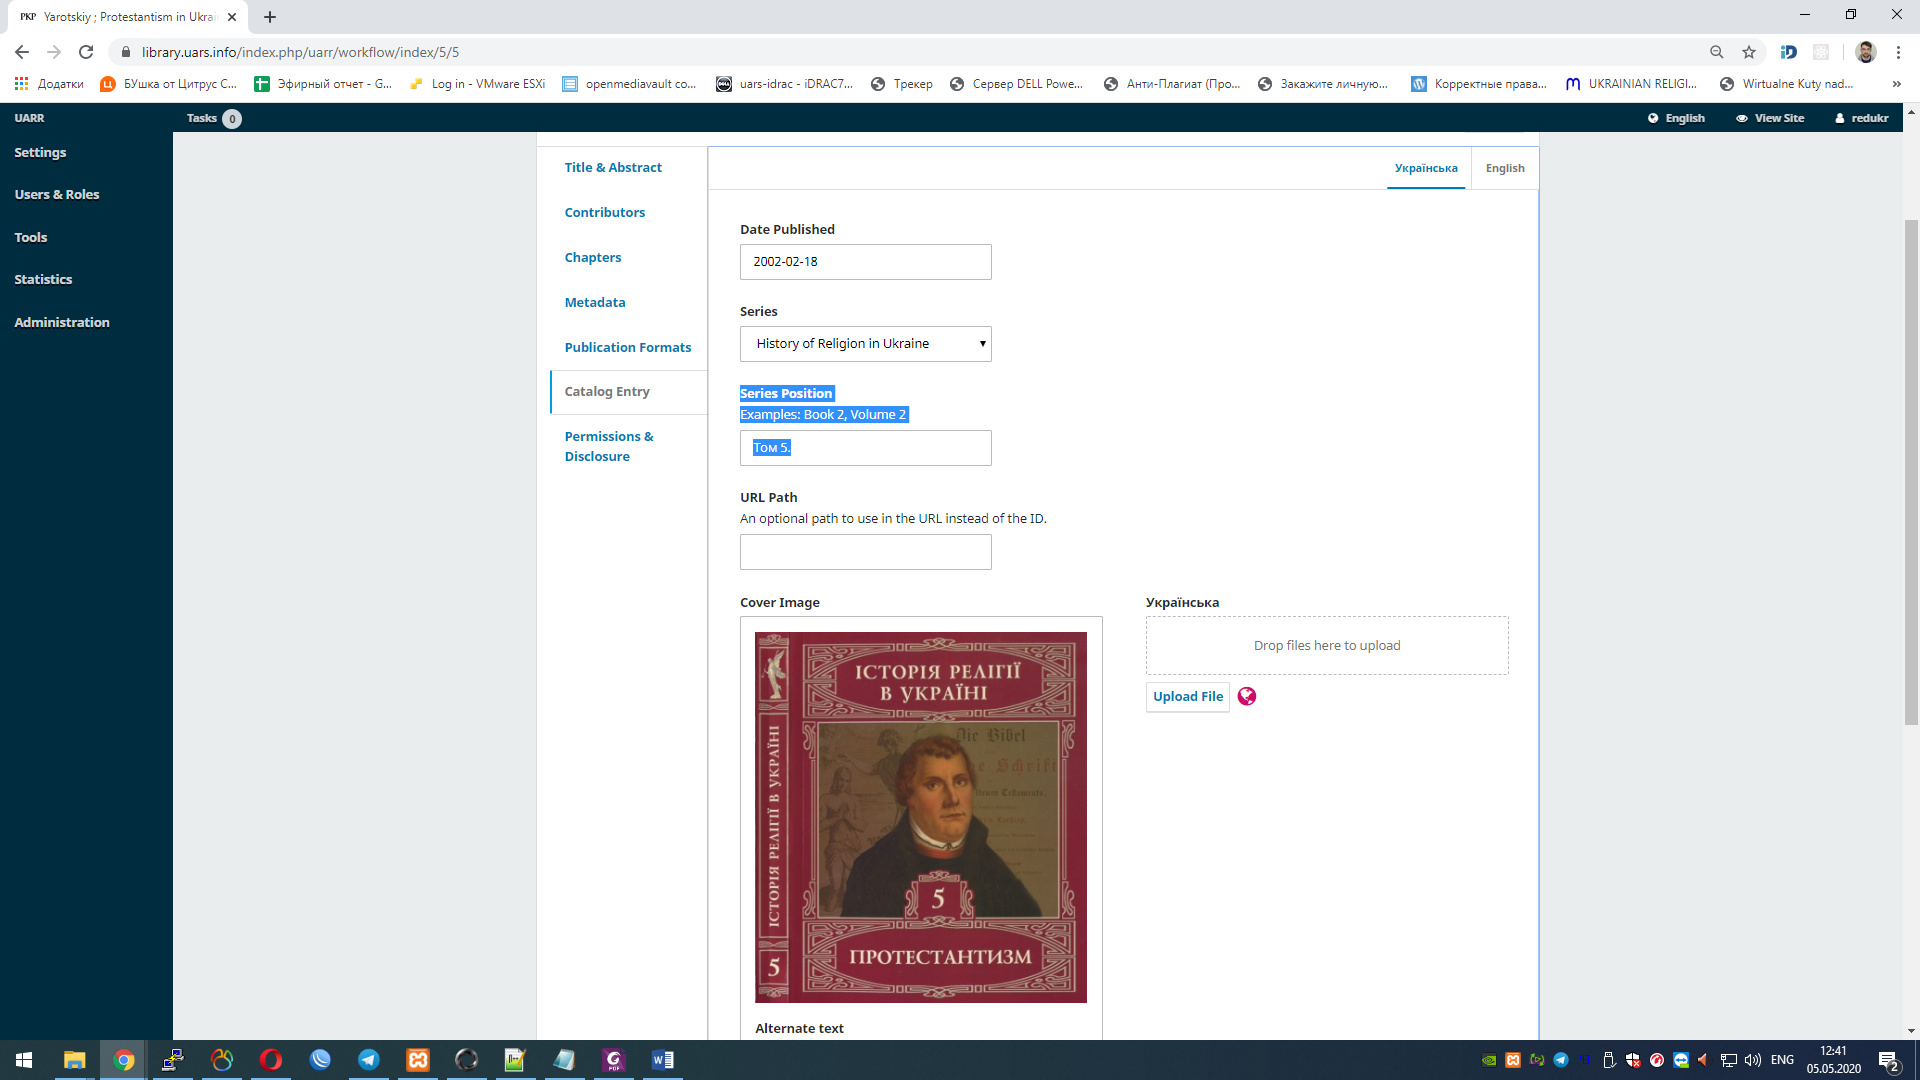Click the Date Published field
The width and height of the screenshot is (1920, 1080).
click(865, 262)
